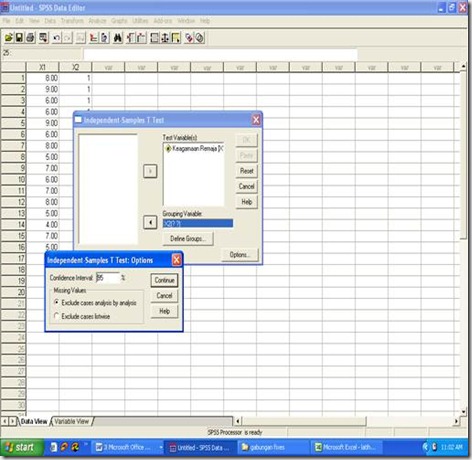Click the data grid scroll-down arrow
The height and width of the screenshot is (460, 472).
tap(464, 412)
